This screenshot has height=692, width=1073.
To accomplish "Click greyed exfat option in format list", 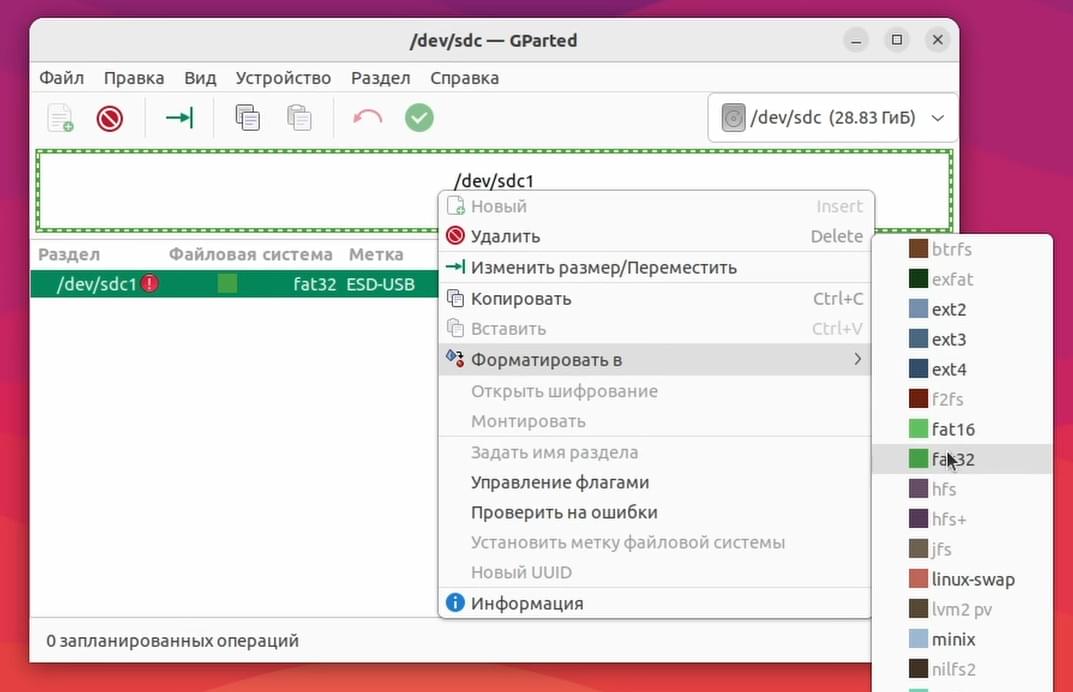I will pos(962,279).
